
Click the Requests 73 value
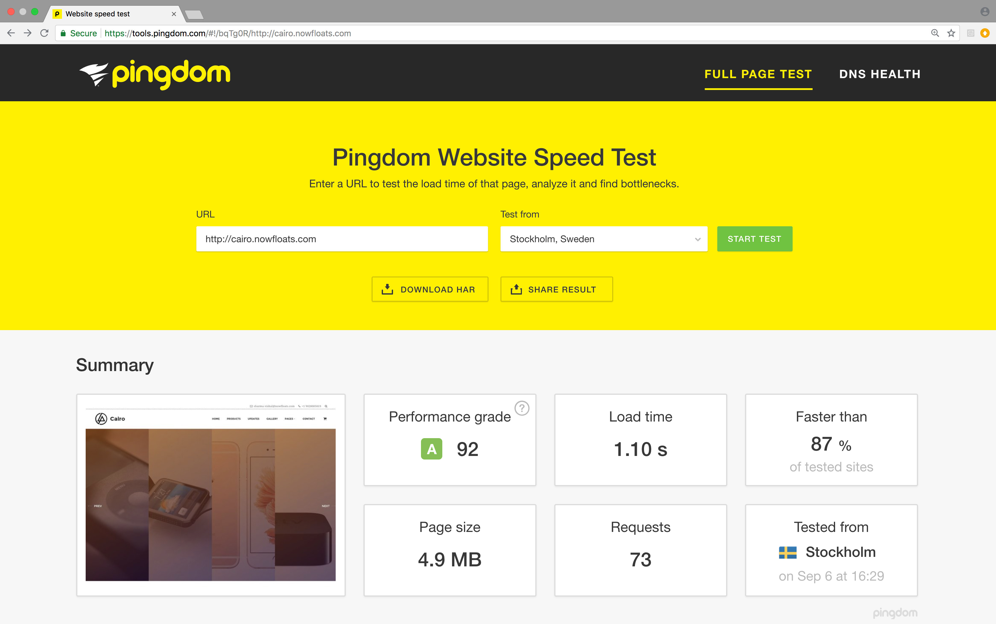(640, 560)
